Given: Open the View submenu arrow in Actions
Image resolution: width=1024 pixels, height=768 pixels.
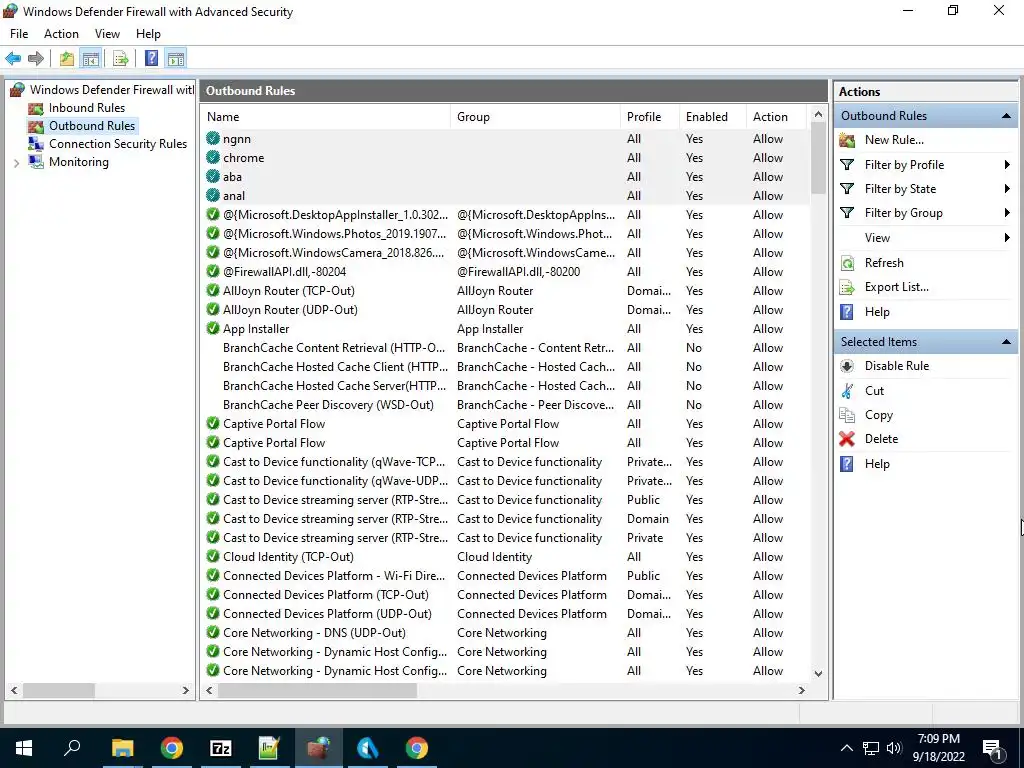Looking at the screenshot, I should click(1007, 238).
